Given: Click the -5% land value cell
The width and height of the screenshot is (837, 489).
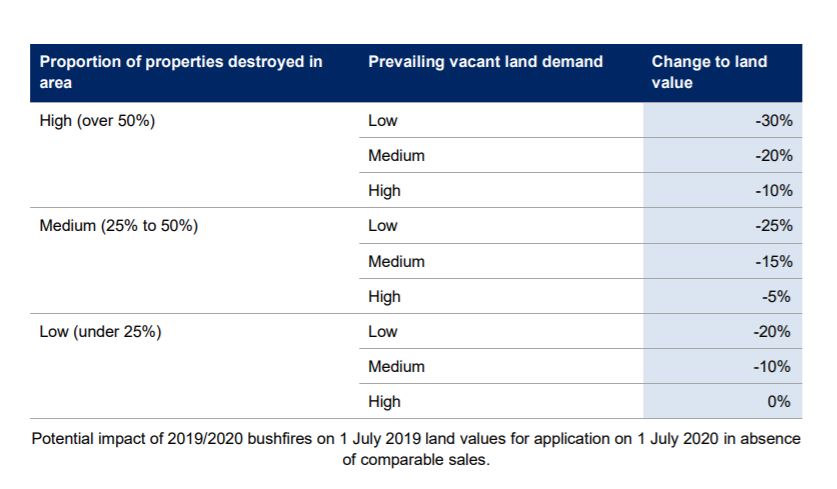Looking at the screenshot, I should [776, 296].
